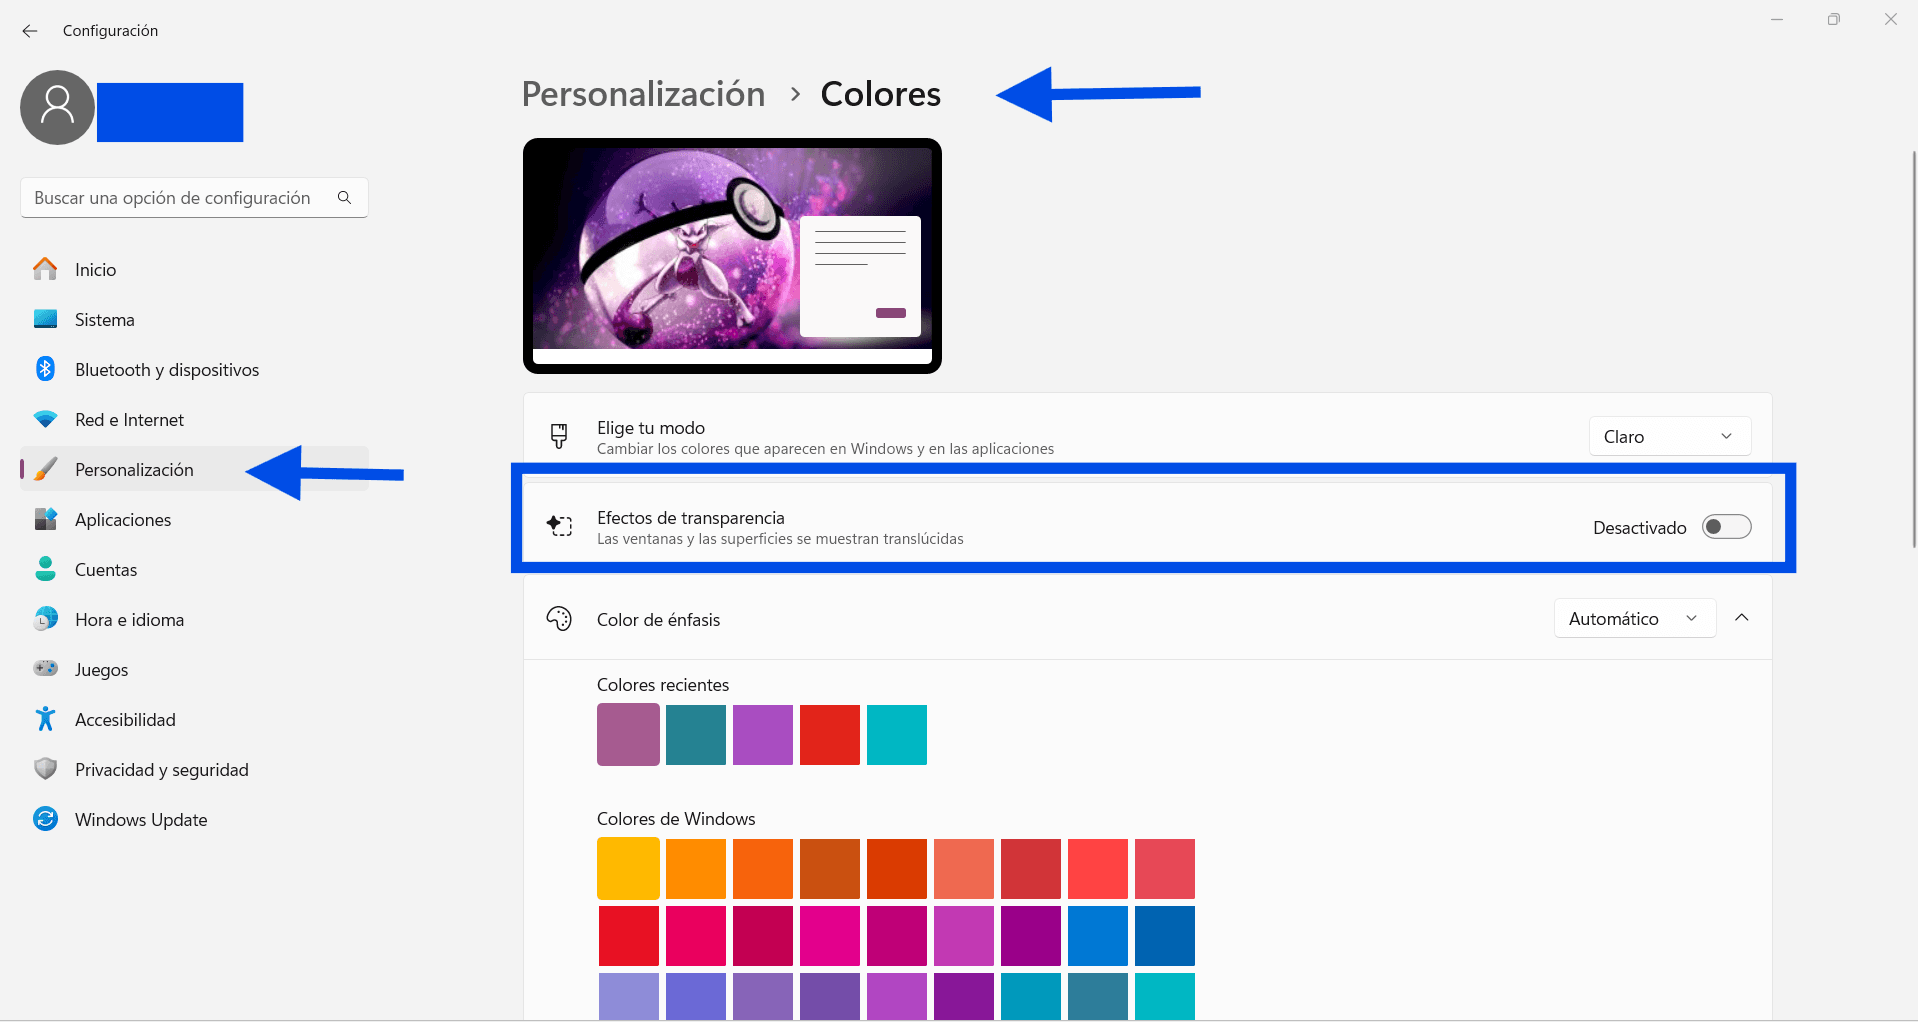Click the Efectos de transparencia sparkle icon
The height and width of the screenshot is (1022, 1918).
click(x=559, y=526)
